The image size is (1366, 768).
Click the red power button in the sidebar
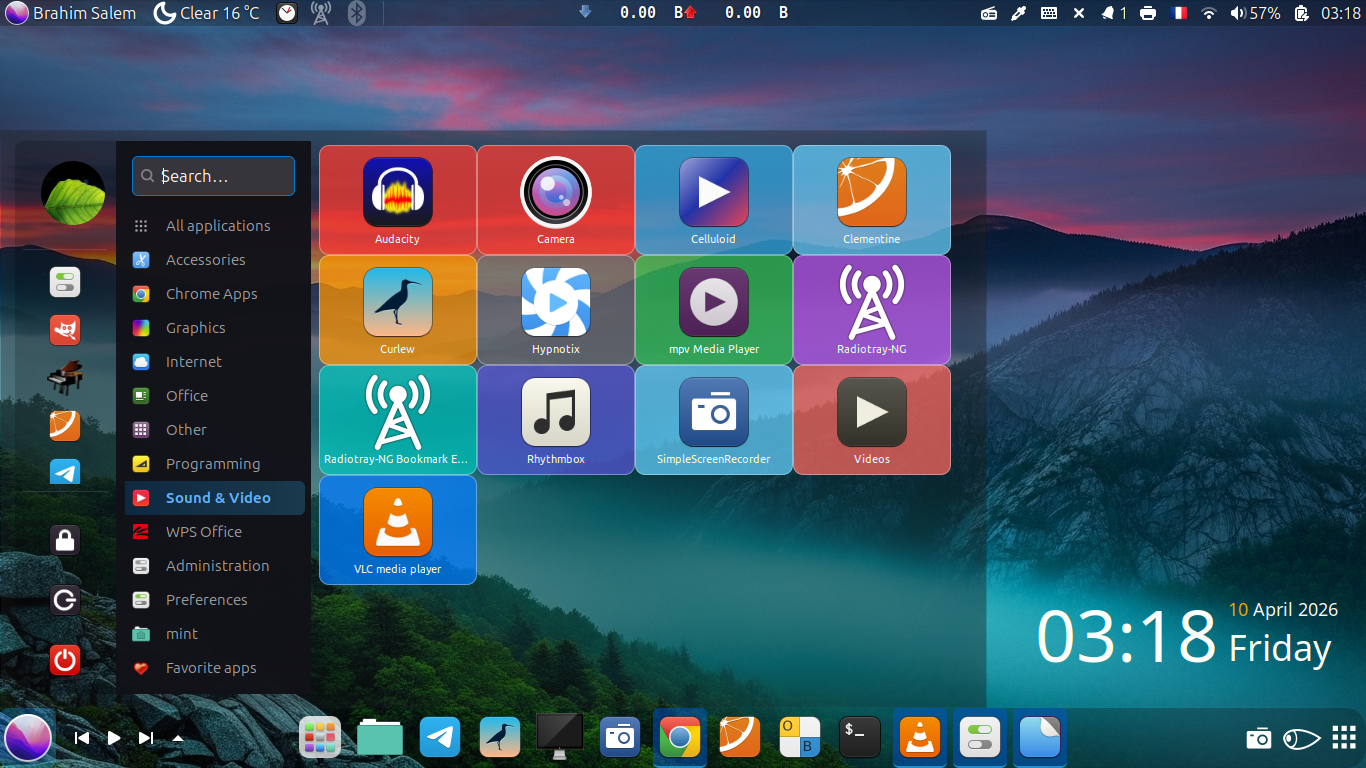click(x=65, y=660)
